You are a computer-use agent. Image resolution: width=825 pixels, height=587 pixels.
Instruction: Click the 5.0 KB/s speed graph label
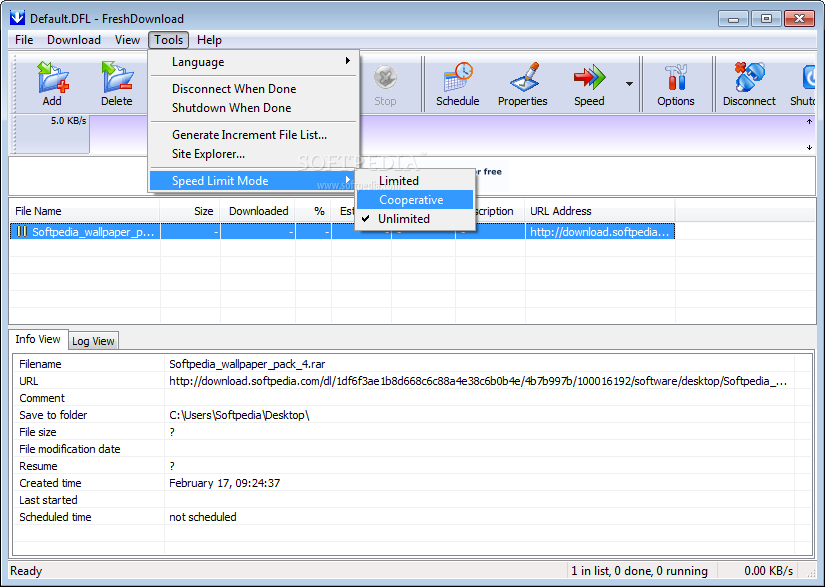(x=68, y=120)
